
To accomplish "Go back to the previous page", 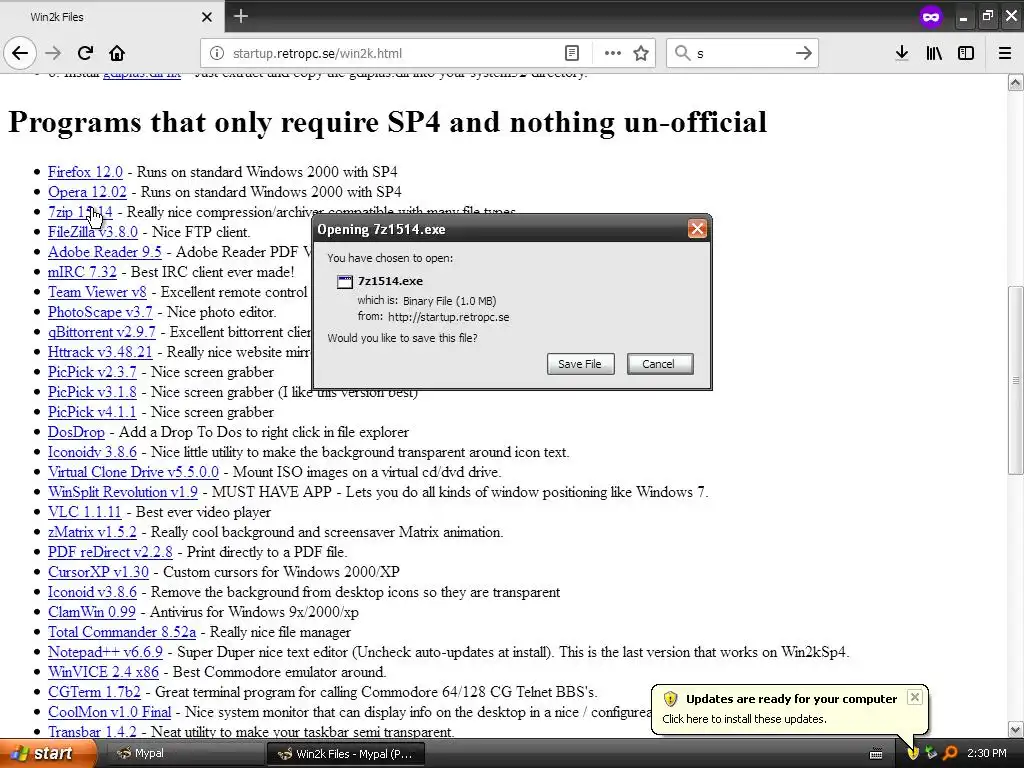I will 20,54.
